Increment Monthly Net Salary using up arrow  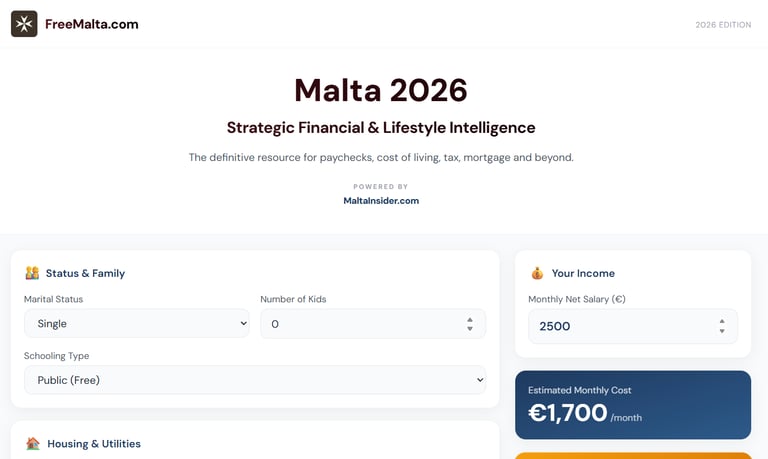click(x=722, y=322)
